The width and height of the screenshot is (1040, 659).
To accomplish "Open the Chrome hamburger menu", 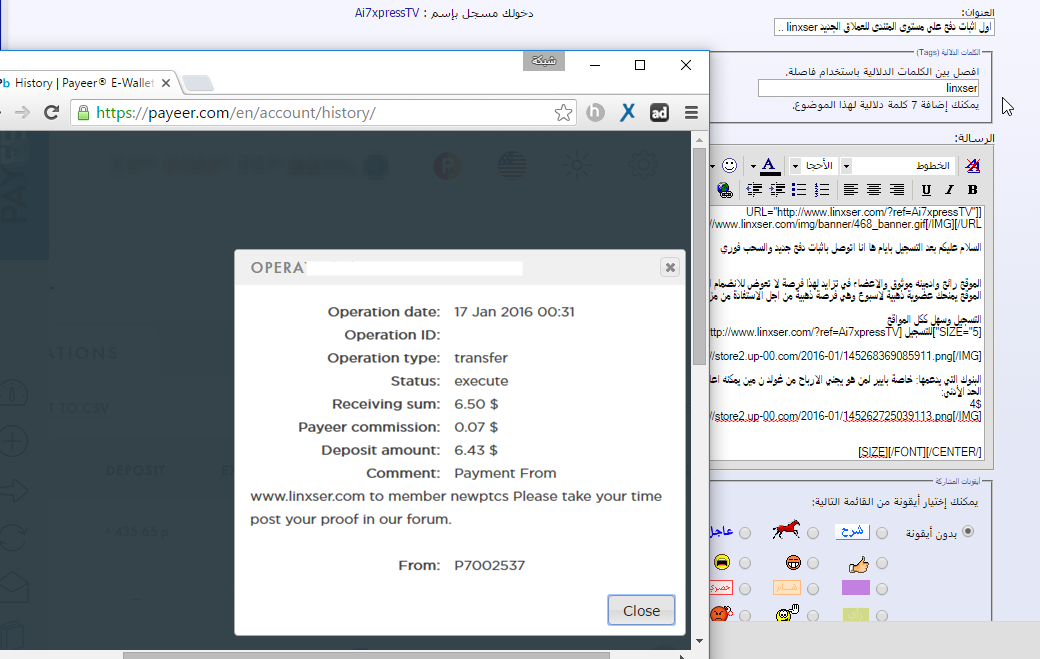I will 691,113.
